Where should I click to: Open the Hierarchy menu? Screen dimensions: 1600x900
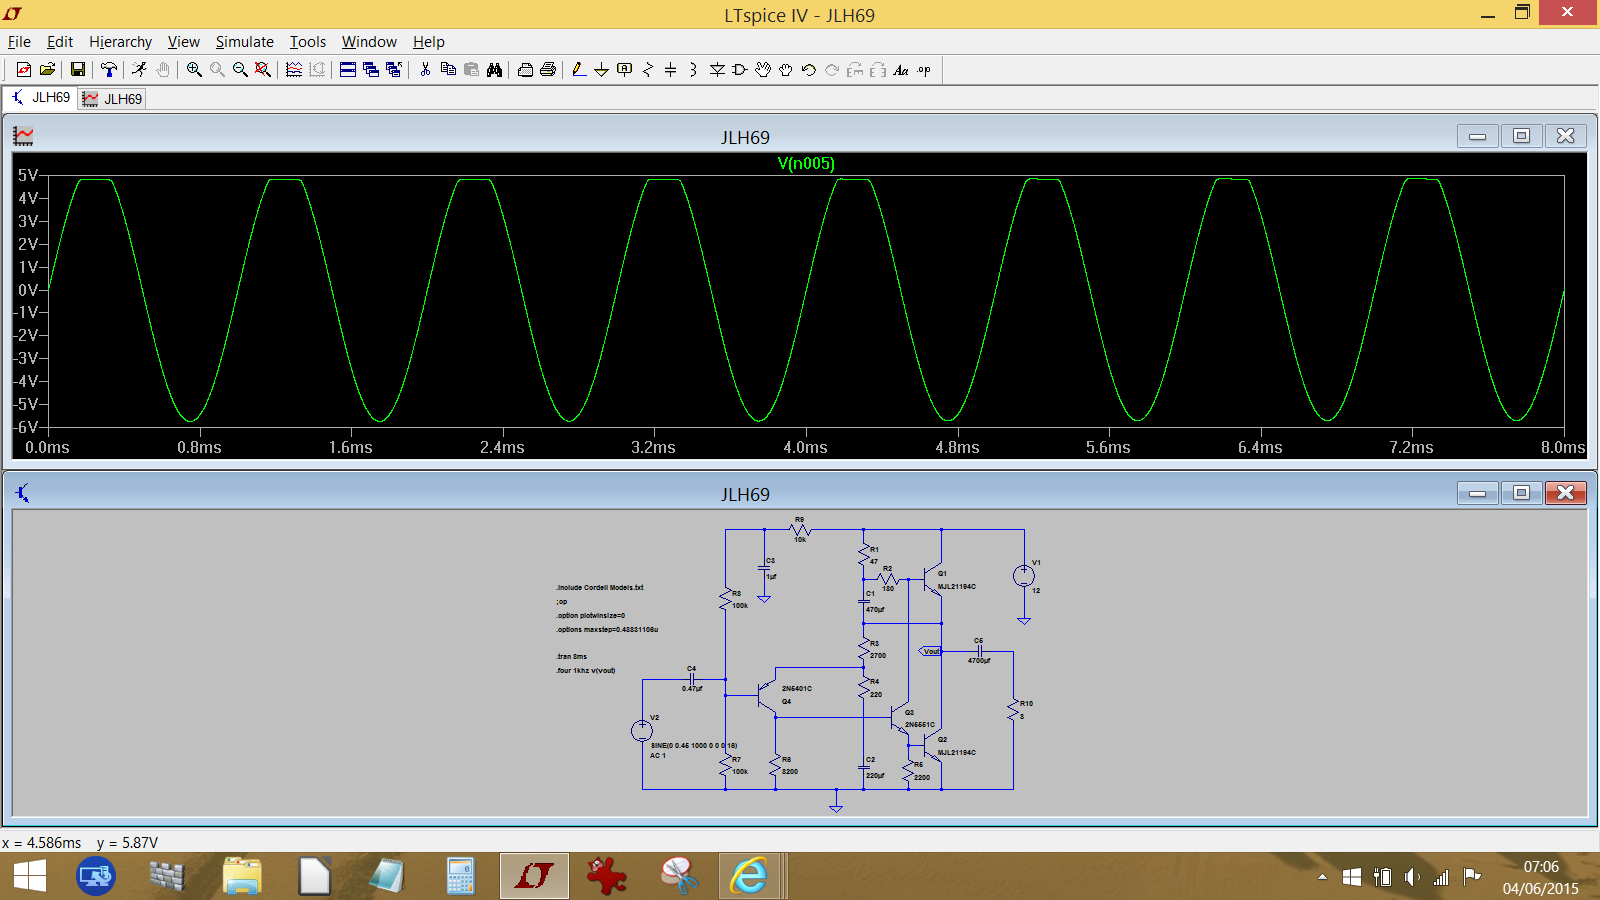(x=120, y=42)
